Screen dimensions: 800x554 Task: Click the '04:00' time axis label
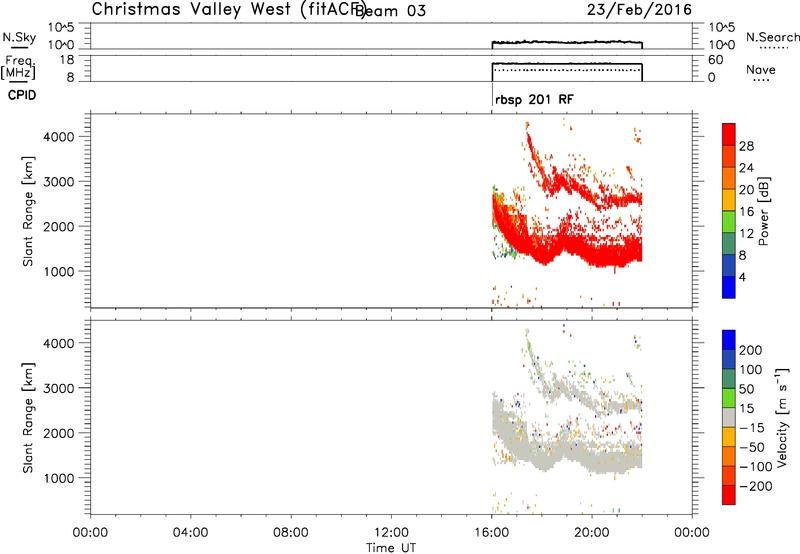191,533
